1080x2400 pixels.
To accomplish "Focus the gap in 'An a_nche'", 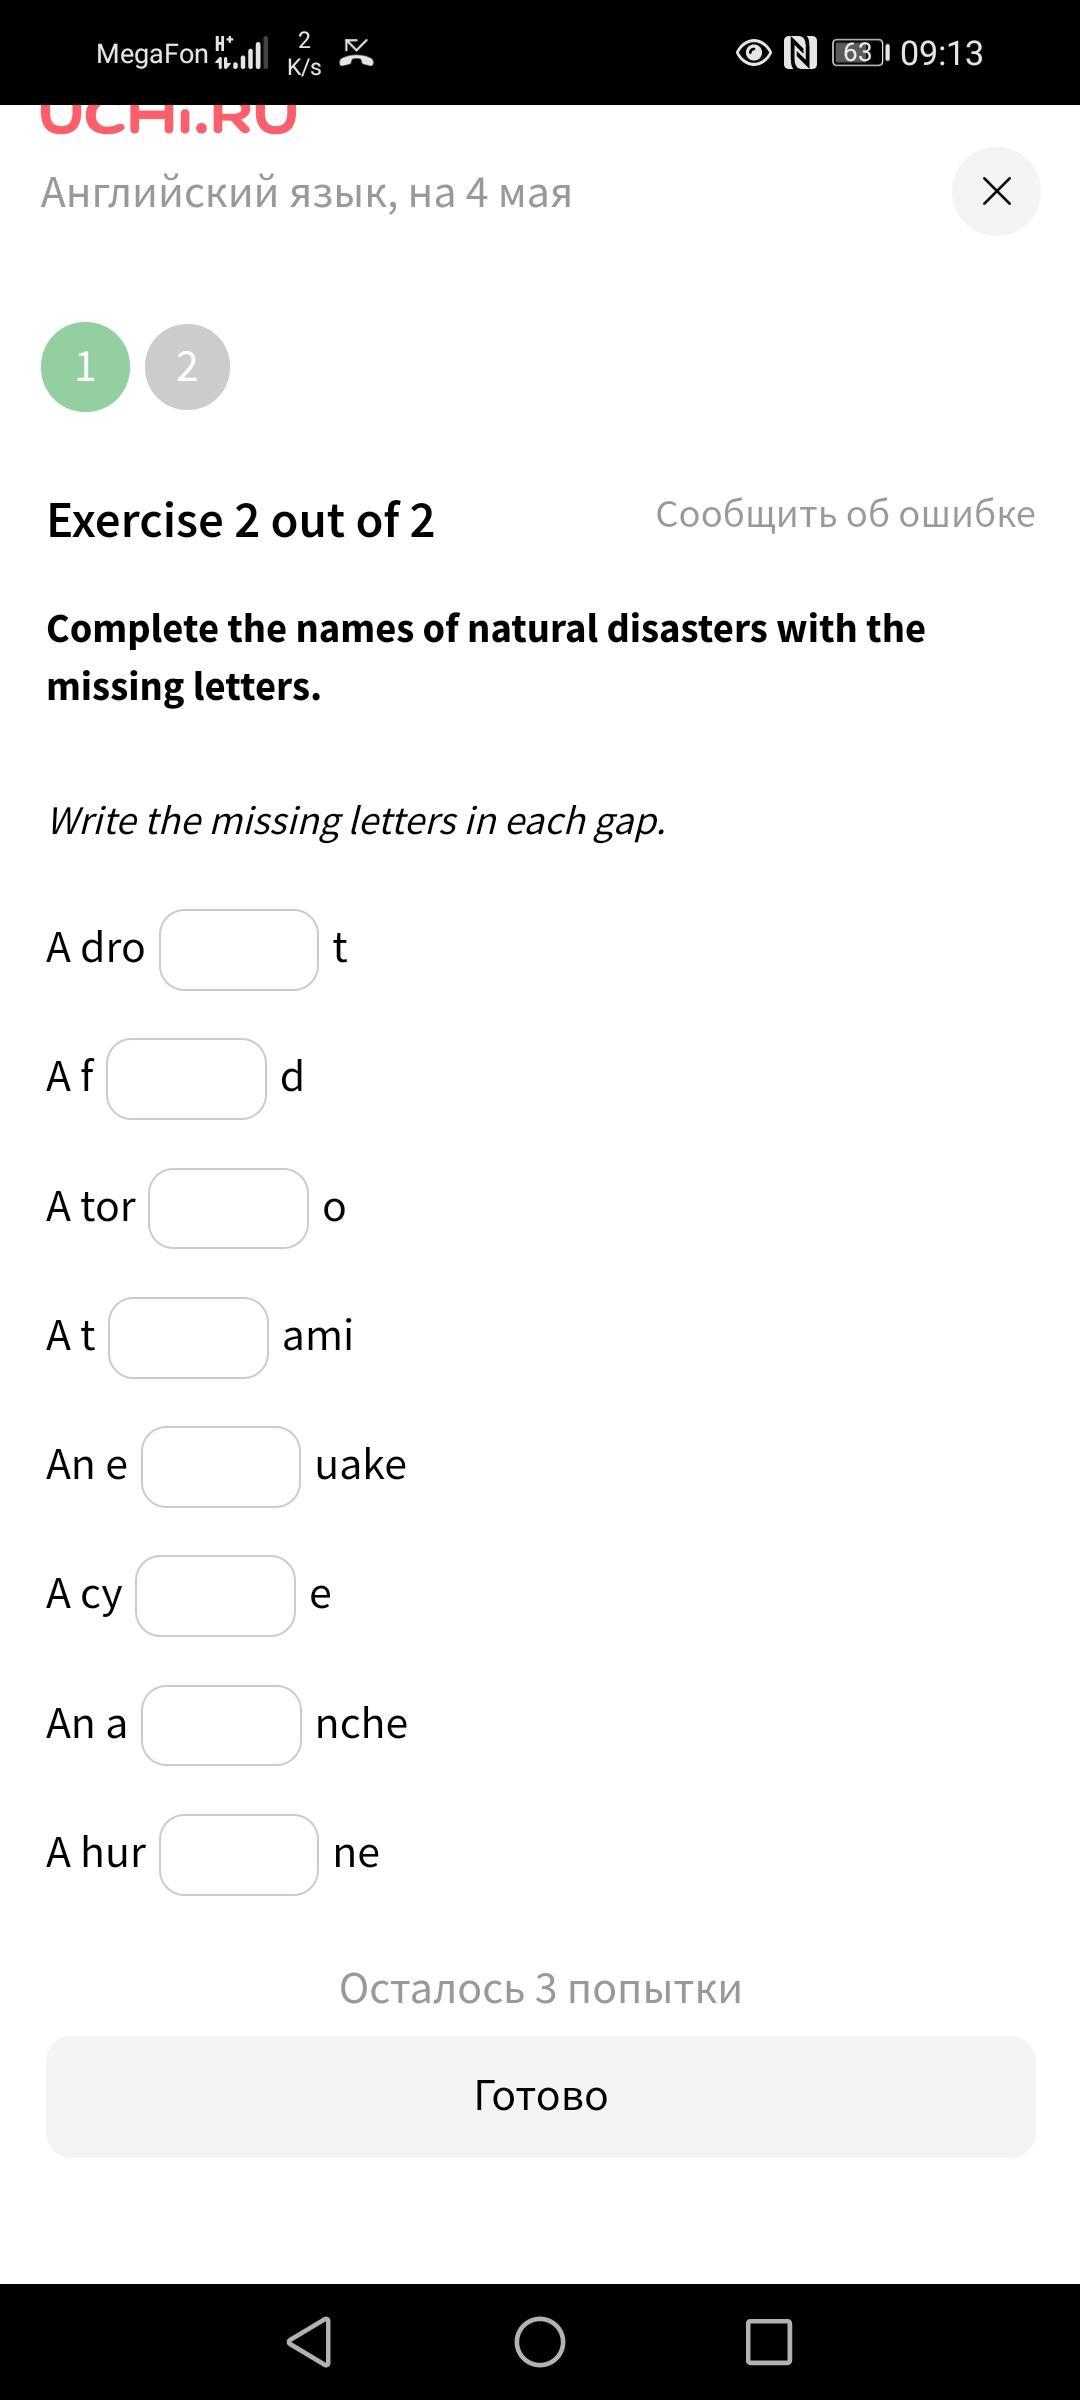I will pos(221,1725).
